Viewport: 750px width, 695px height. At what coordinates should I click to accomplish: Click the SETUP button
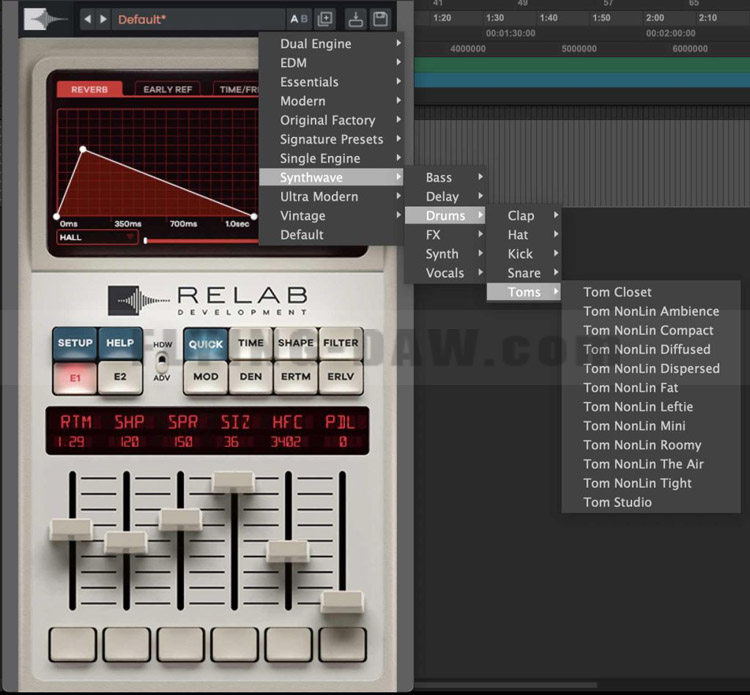coord(75,343)
